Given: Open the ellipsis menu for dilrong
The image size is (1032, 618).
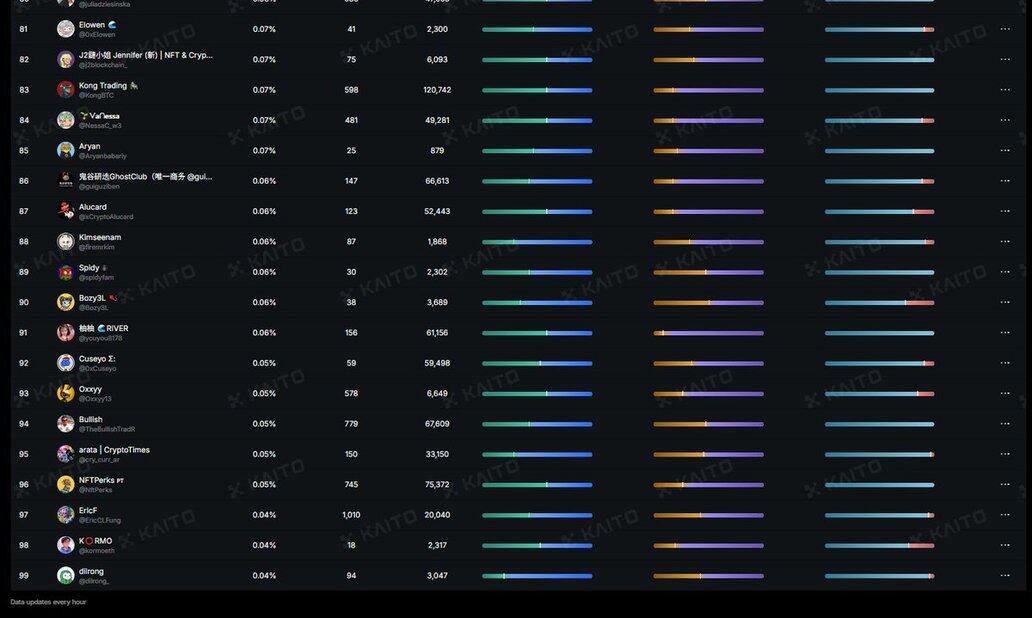Looking at the screenshot, I should pyautogui.click(x=1005, y=576).
